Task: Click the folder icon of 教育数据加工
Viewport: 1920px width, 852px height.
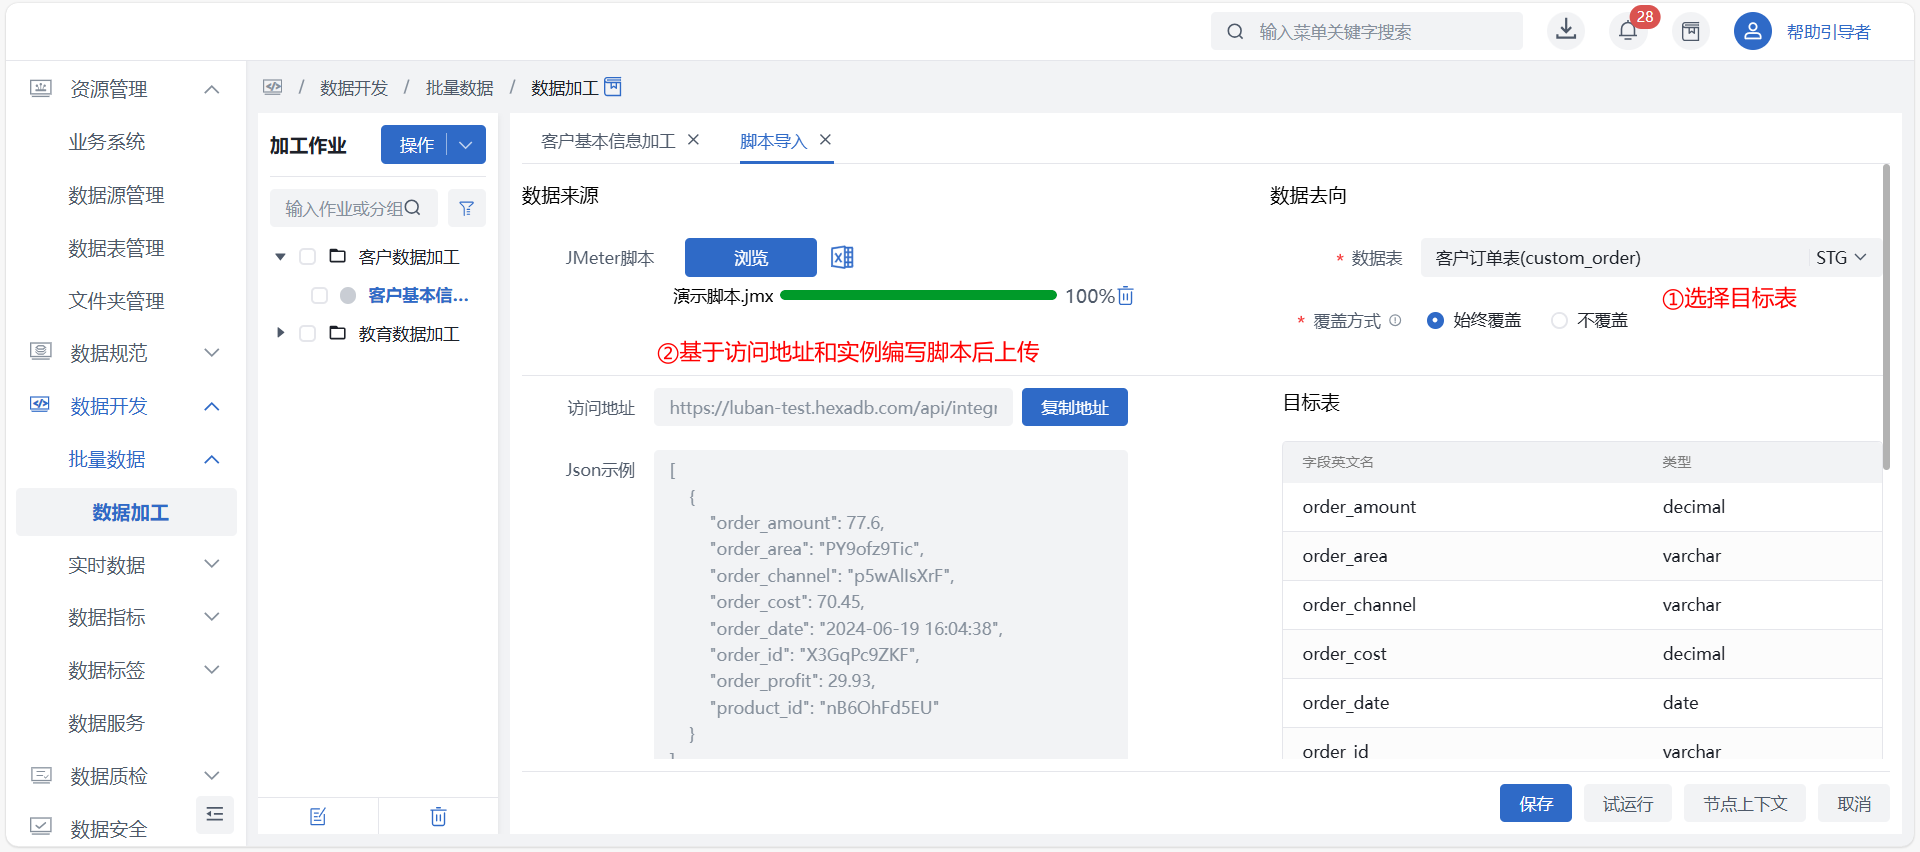Action: click(338, 333)
